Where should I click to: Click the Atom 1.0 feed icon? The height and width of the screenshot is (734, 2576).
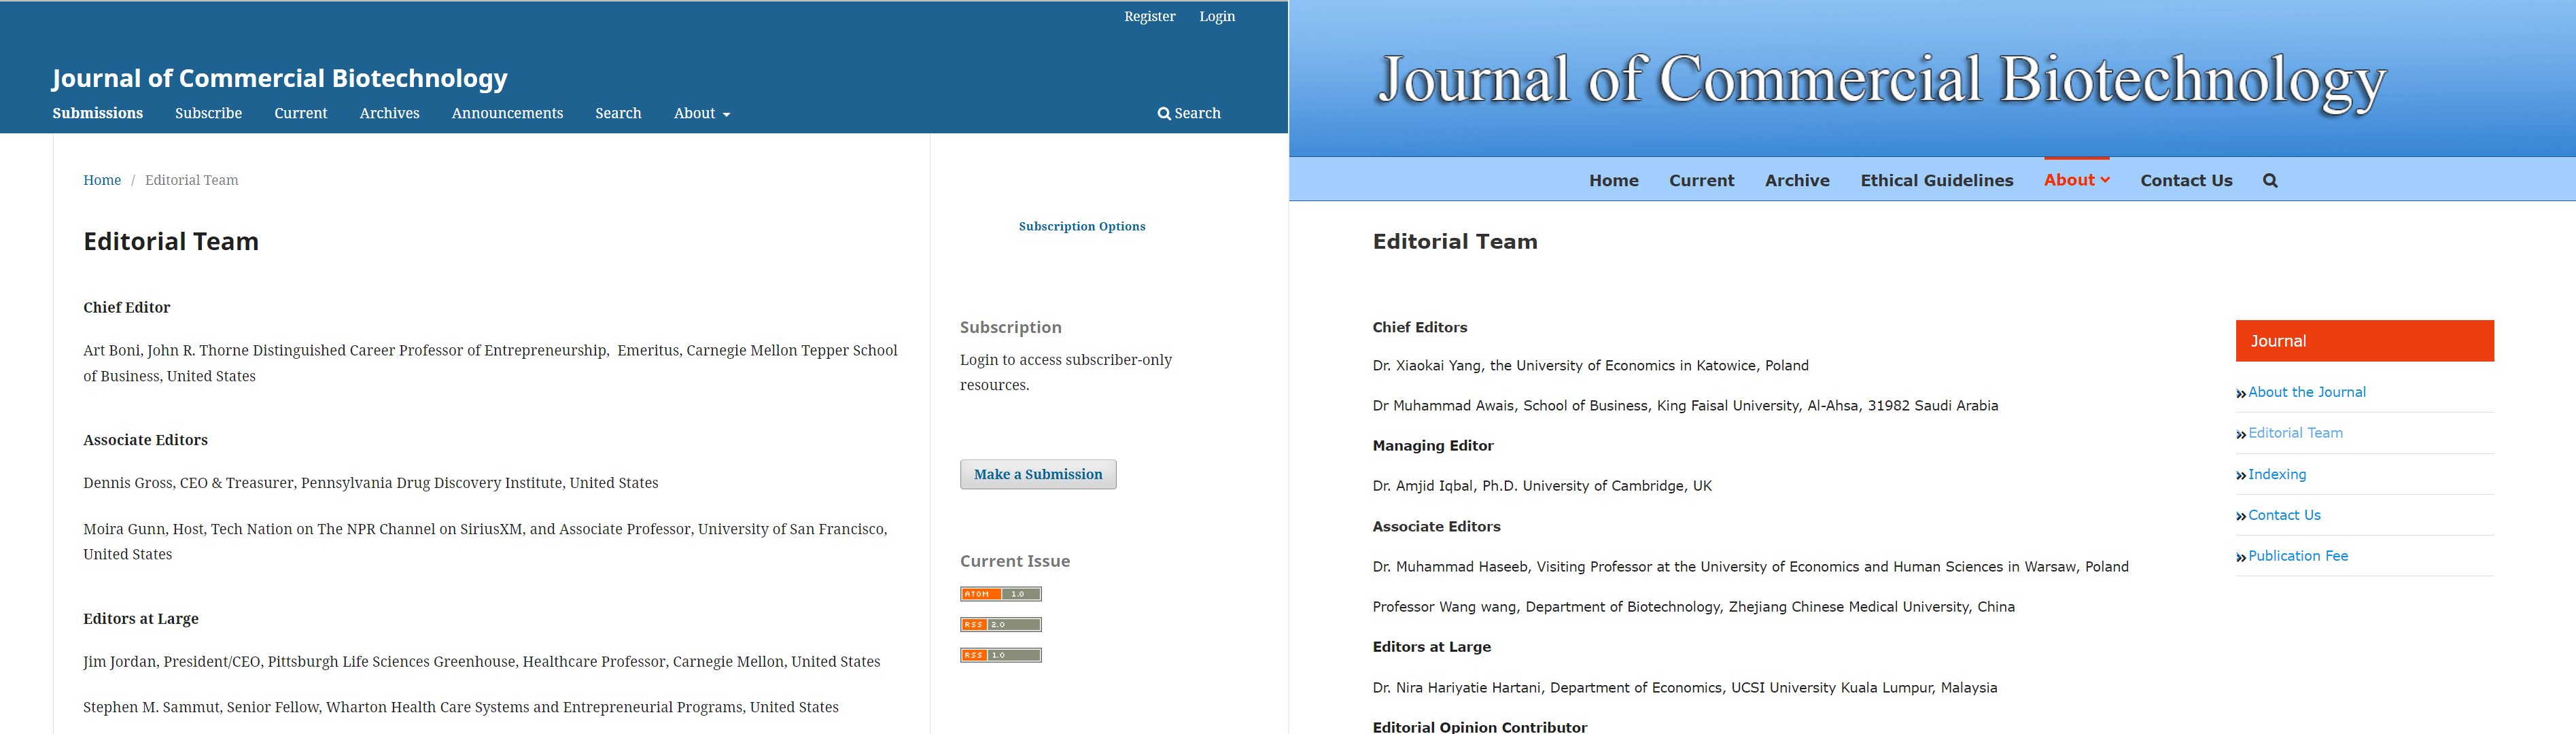tap(1000, 594)
